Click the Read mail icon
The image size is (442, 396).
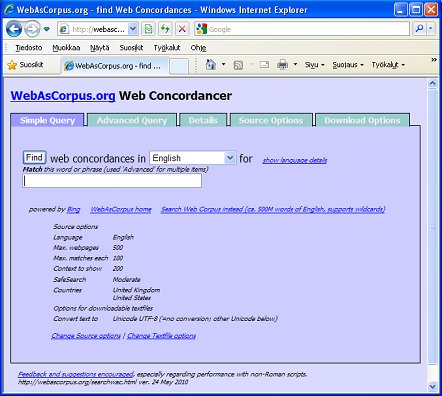pos(264,65)
